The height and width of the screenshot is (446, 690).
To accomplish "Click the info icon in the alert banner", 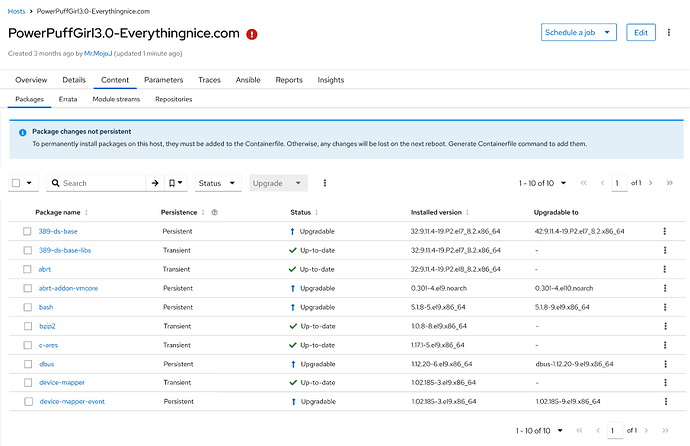I will click(22, 132).
